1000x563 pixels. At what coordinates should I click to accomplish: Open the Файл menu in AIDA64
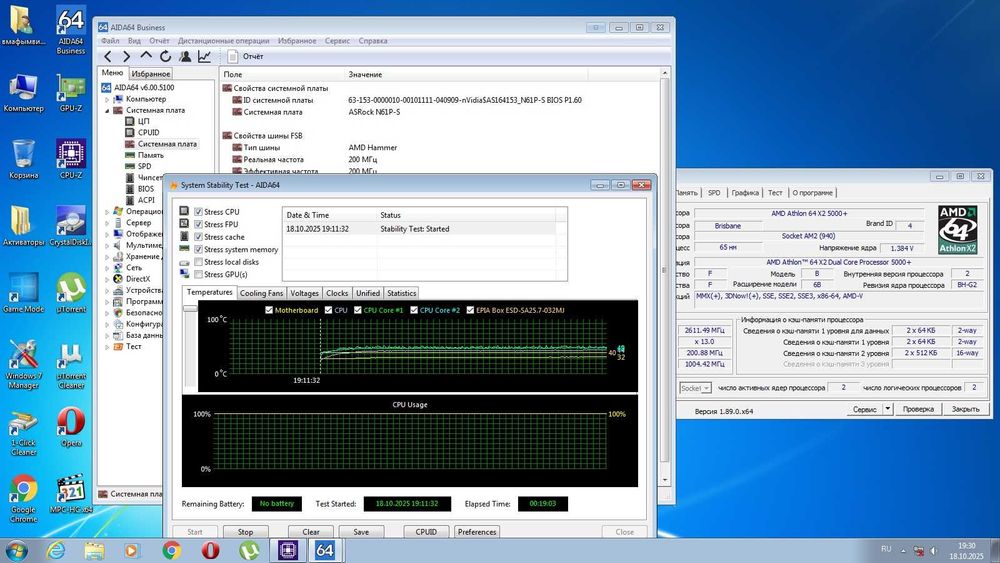110,41
